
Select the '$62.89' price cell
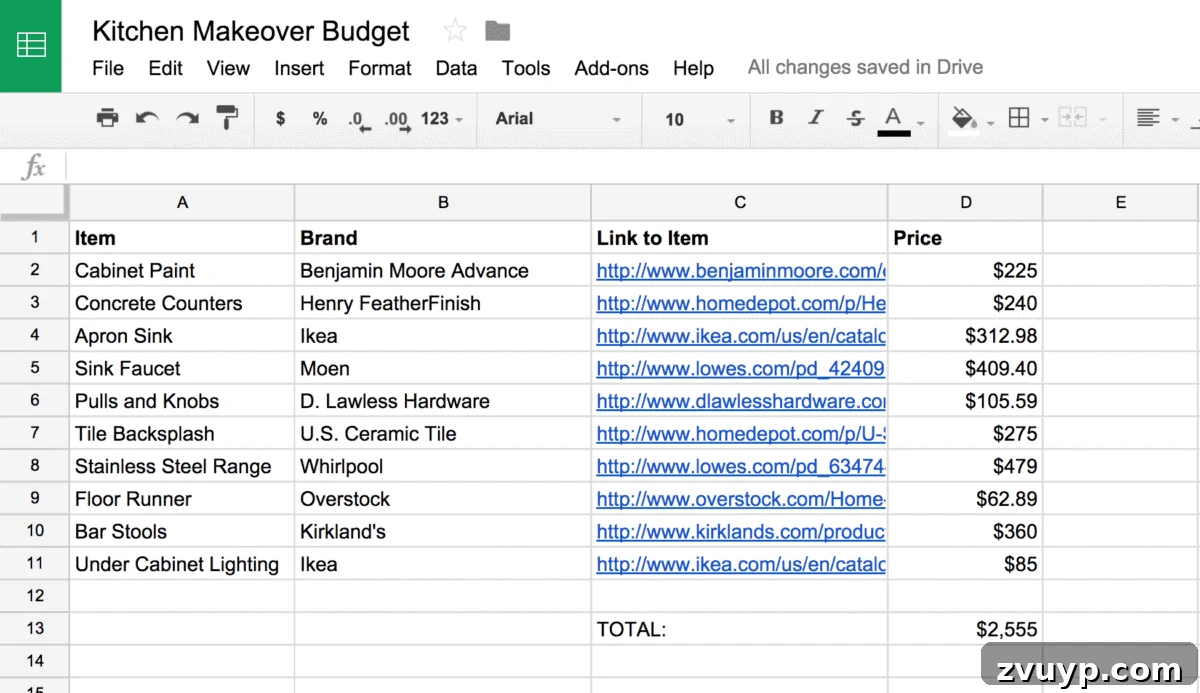(x=966, y=499)
